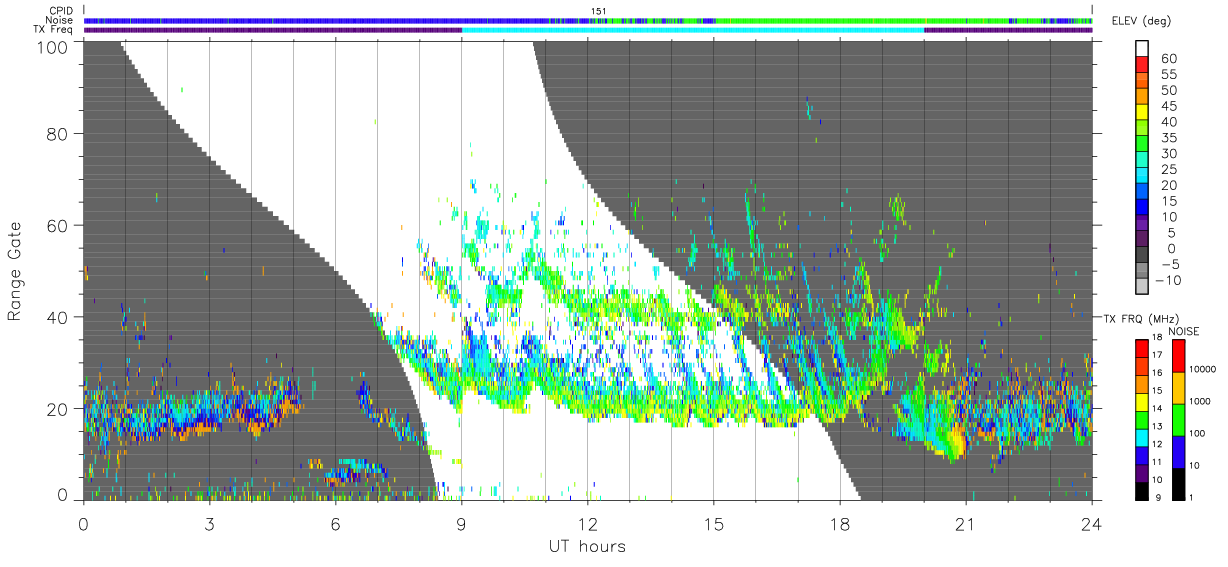Click the black bottom segment of the TX FRQ bar

click(1143, 489)
